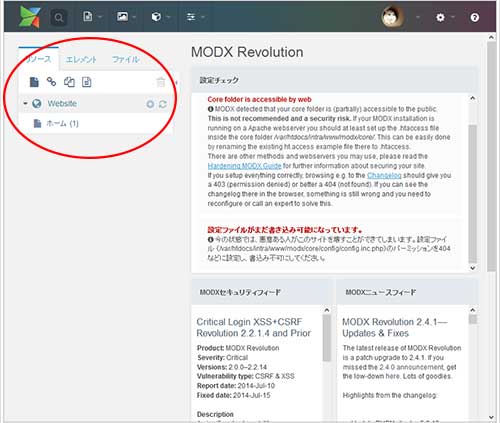
Task: Click the add icon on Website row
Action: (150, 104)
